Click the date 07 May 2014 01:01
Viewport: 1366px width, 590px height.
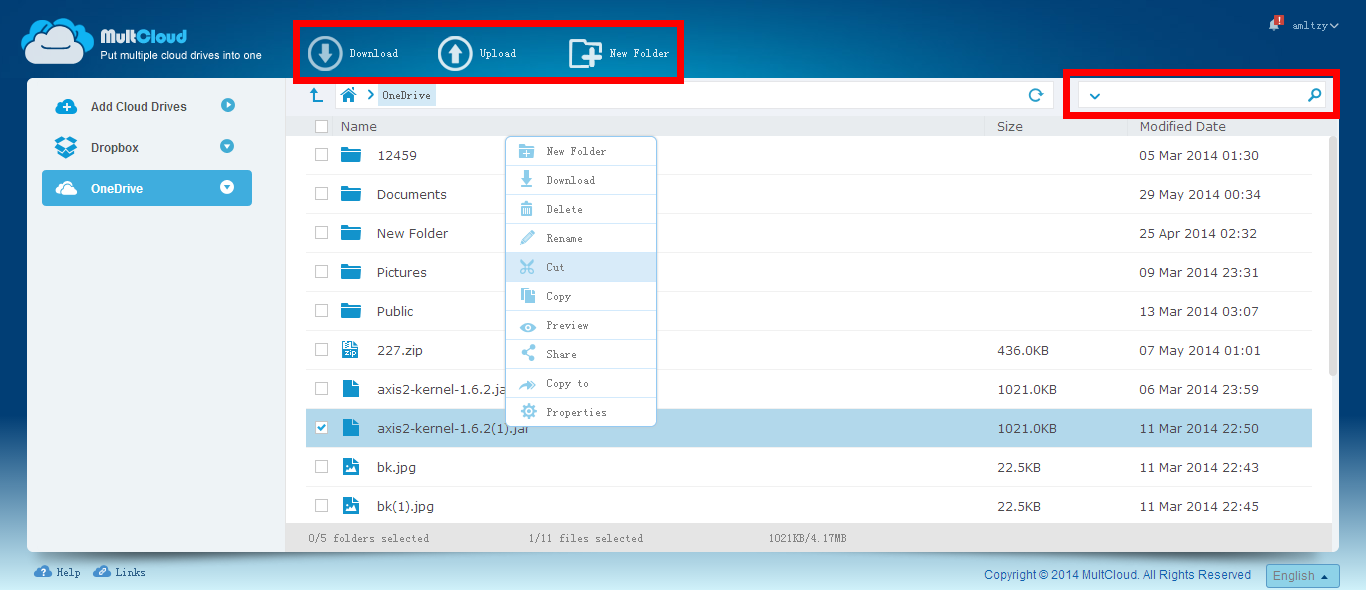coord(1200,350)
